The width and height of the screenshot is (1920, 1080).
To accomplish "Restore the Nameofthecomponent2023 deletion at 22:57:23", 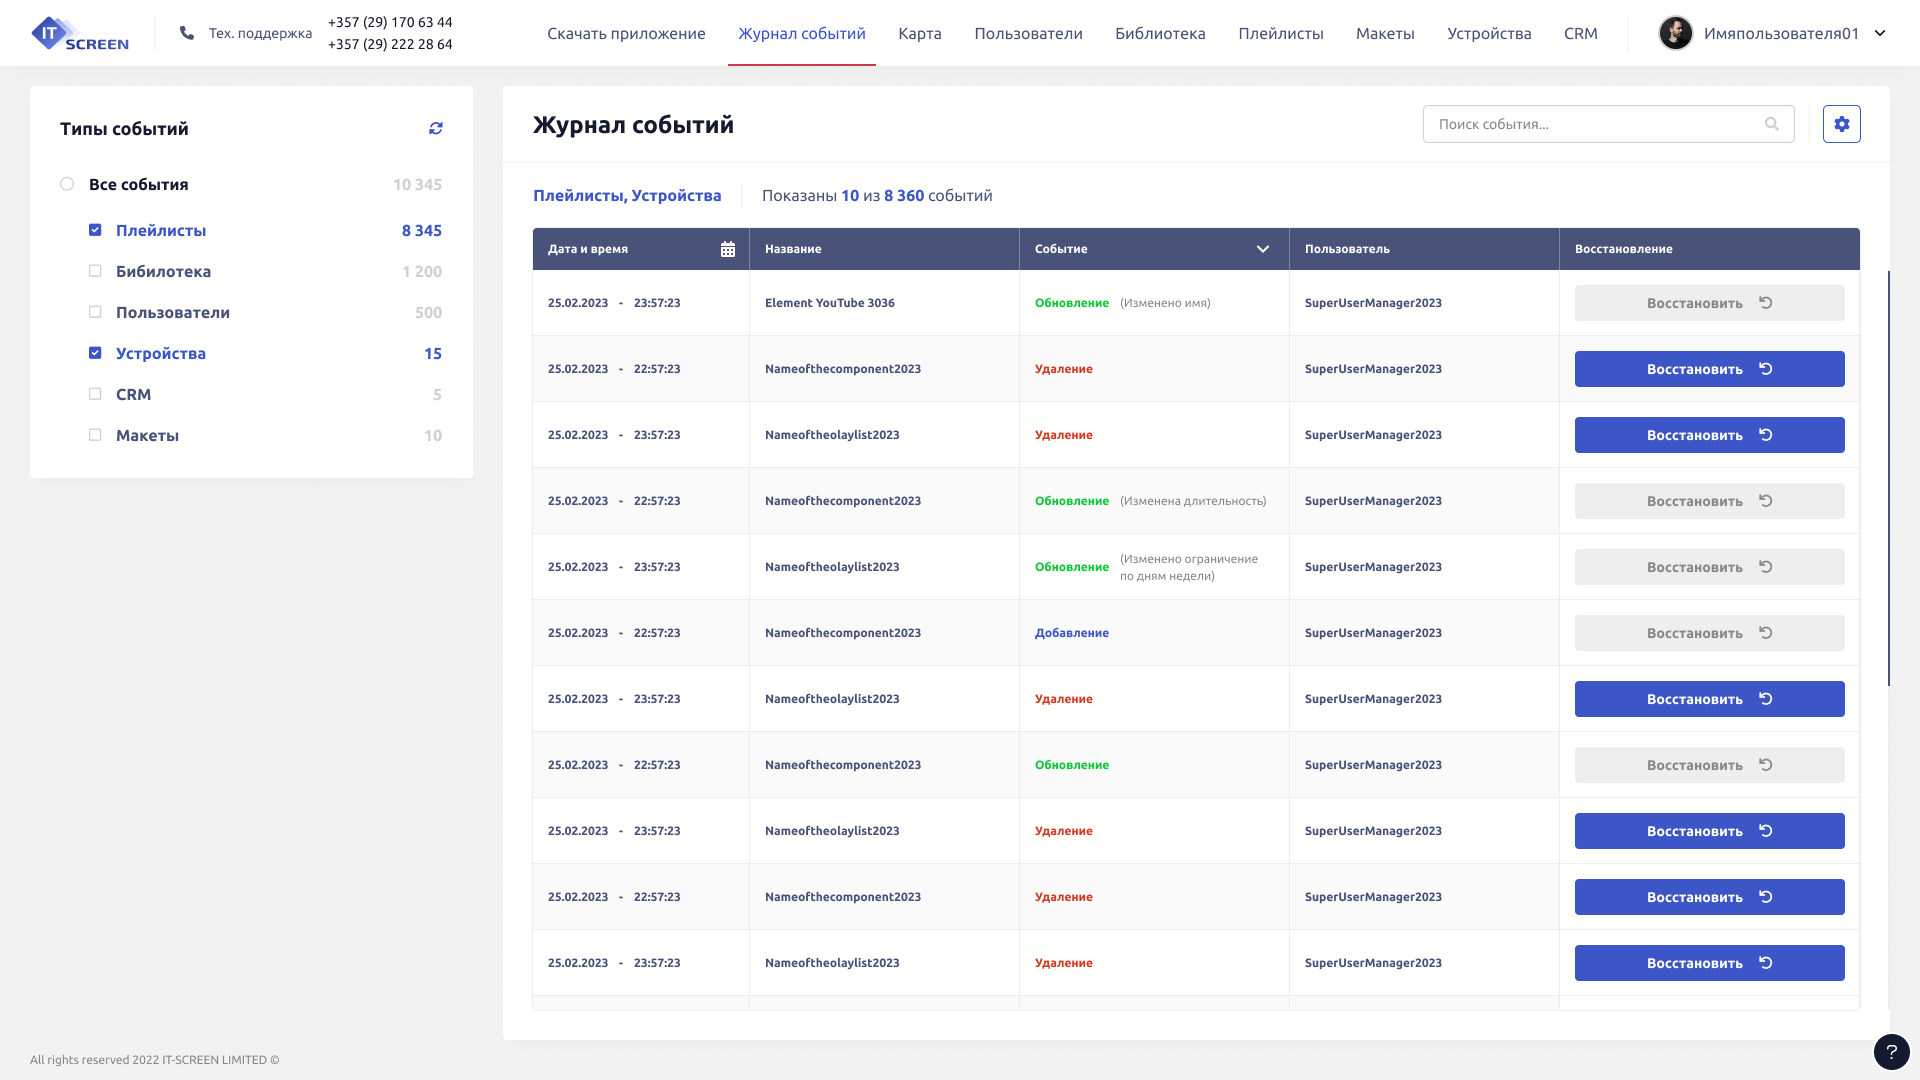I will 1709,369.
